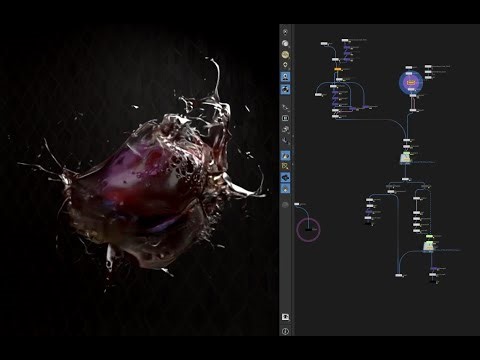Open the circled info icon
This screenshot has width=480, height=360.
[285, 331]
